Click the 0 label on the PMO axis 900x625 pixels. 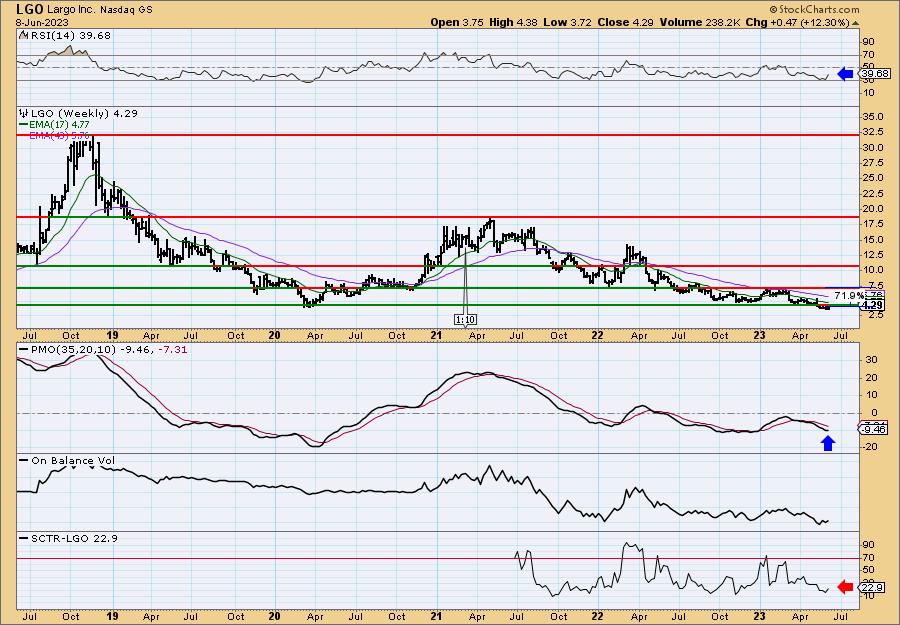[x=875, y=413]
